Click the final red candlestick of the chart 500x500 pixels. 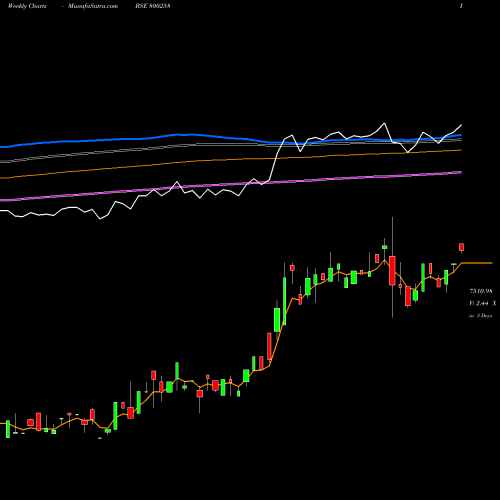click(461, 247)
